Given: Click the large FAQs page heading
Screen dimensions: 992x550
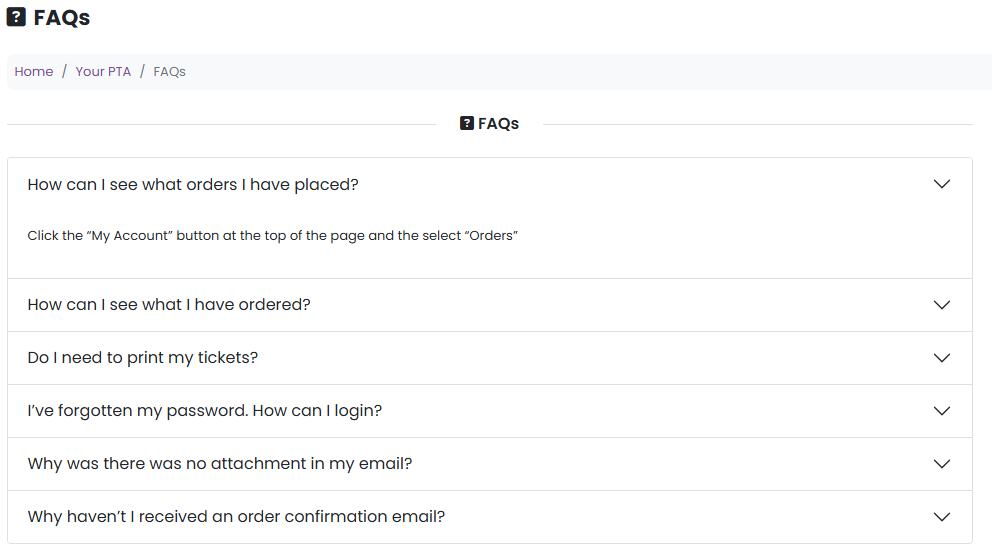Looking at the screenshot, I should click(62, 17).
